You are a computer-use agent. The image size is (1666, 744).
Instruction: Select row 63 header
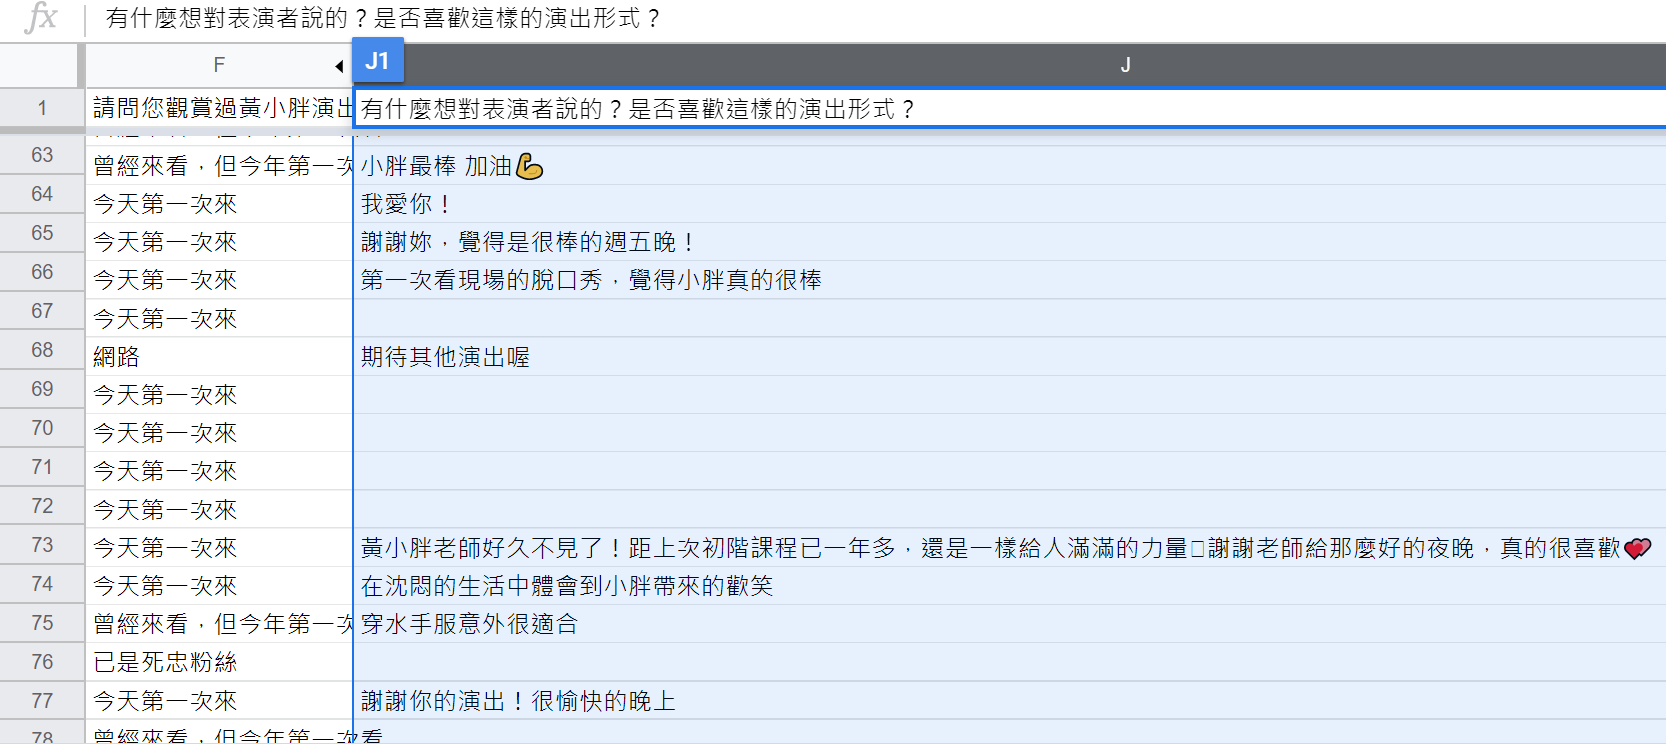pos(42,155)
